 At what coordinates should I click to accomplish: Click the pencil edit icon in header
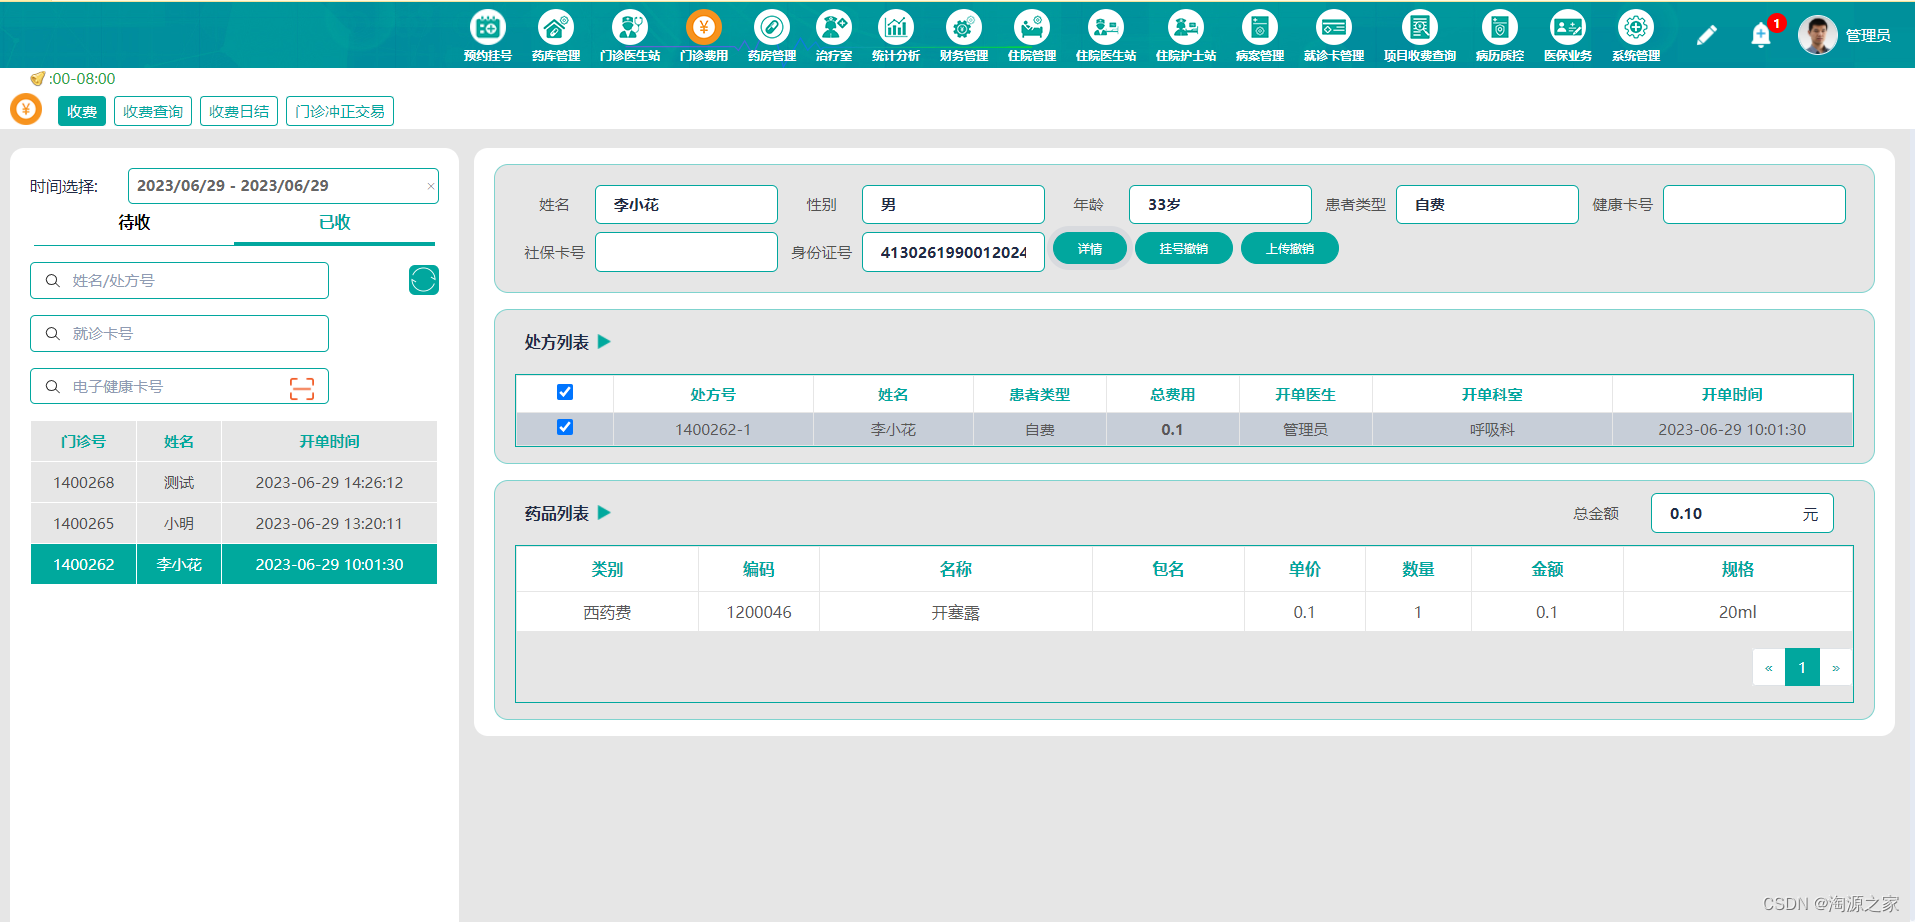pyautogui.click(x=1707, y=35)
